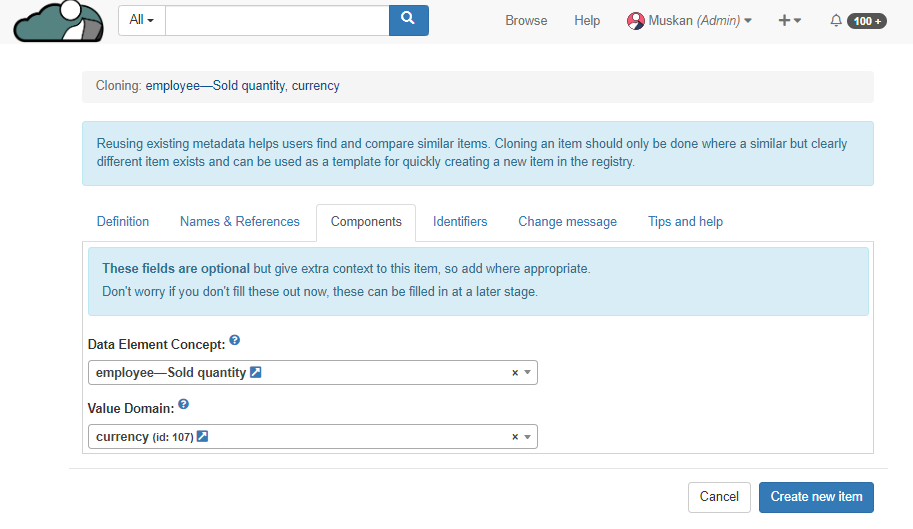
Task: Open the notifications bell icon
Action: (x=836, y=20)
